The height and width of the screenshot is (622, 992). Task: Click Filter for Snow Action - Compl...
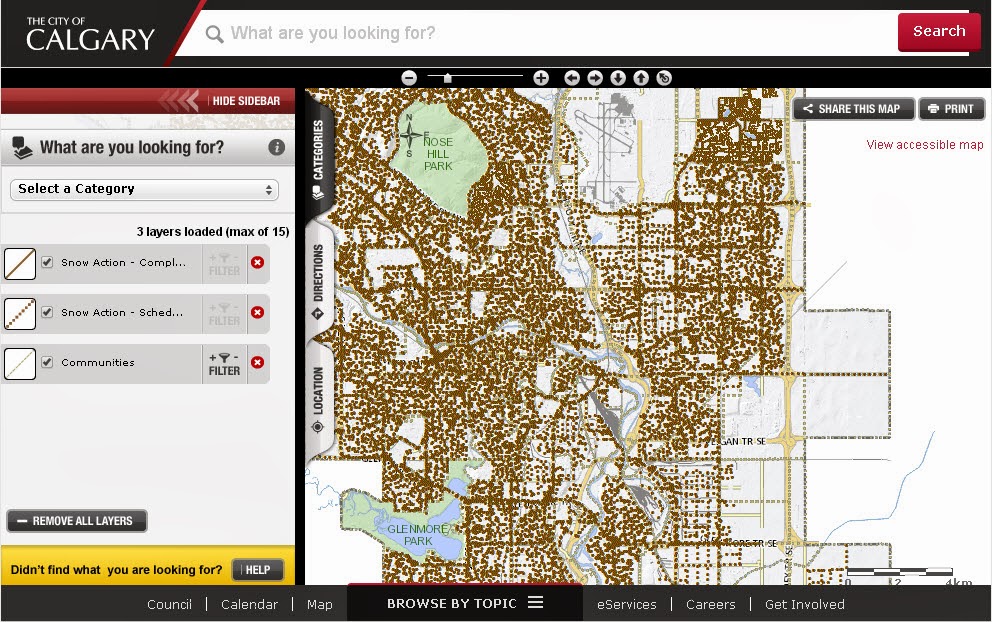click(224, 264)
